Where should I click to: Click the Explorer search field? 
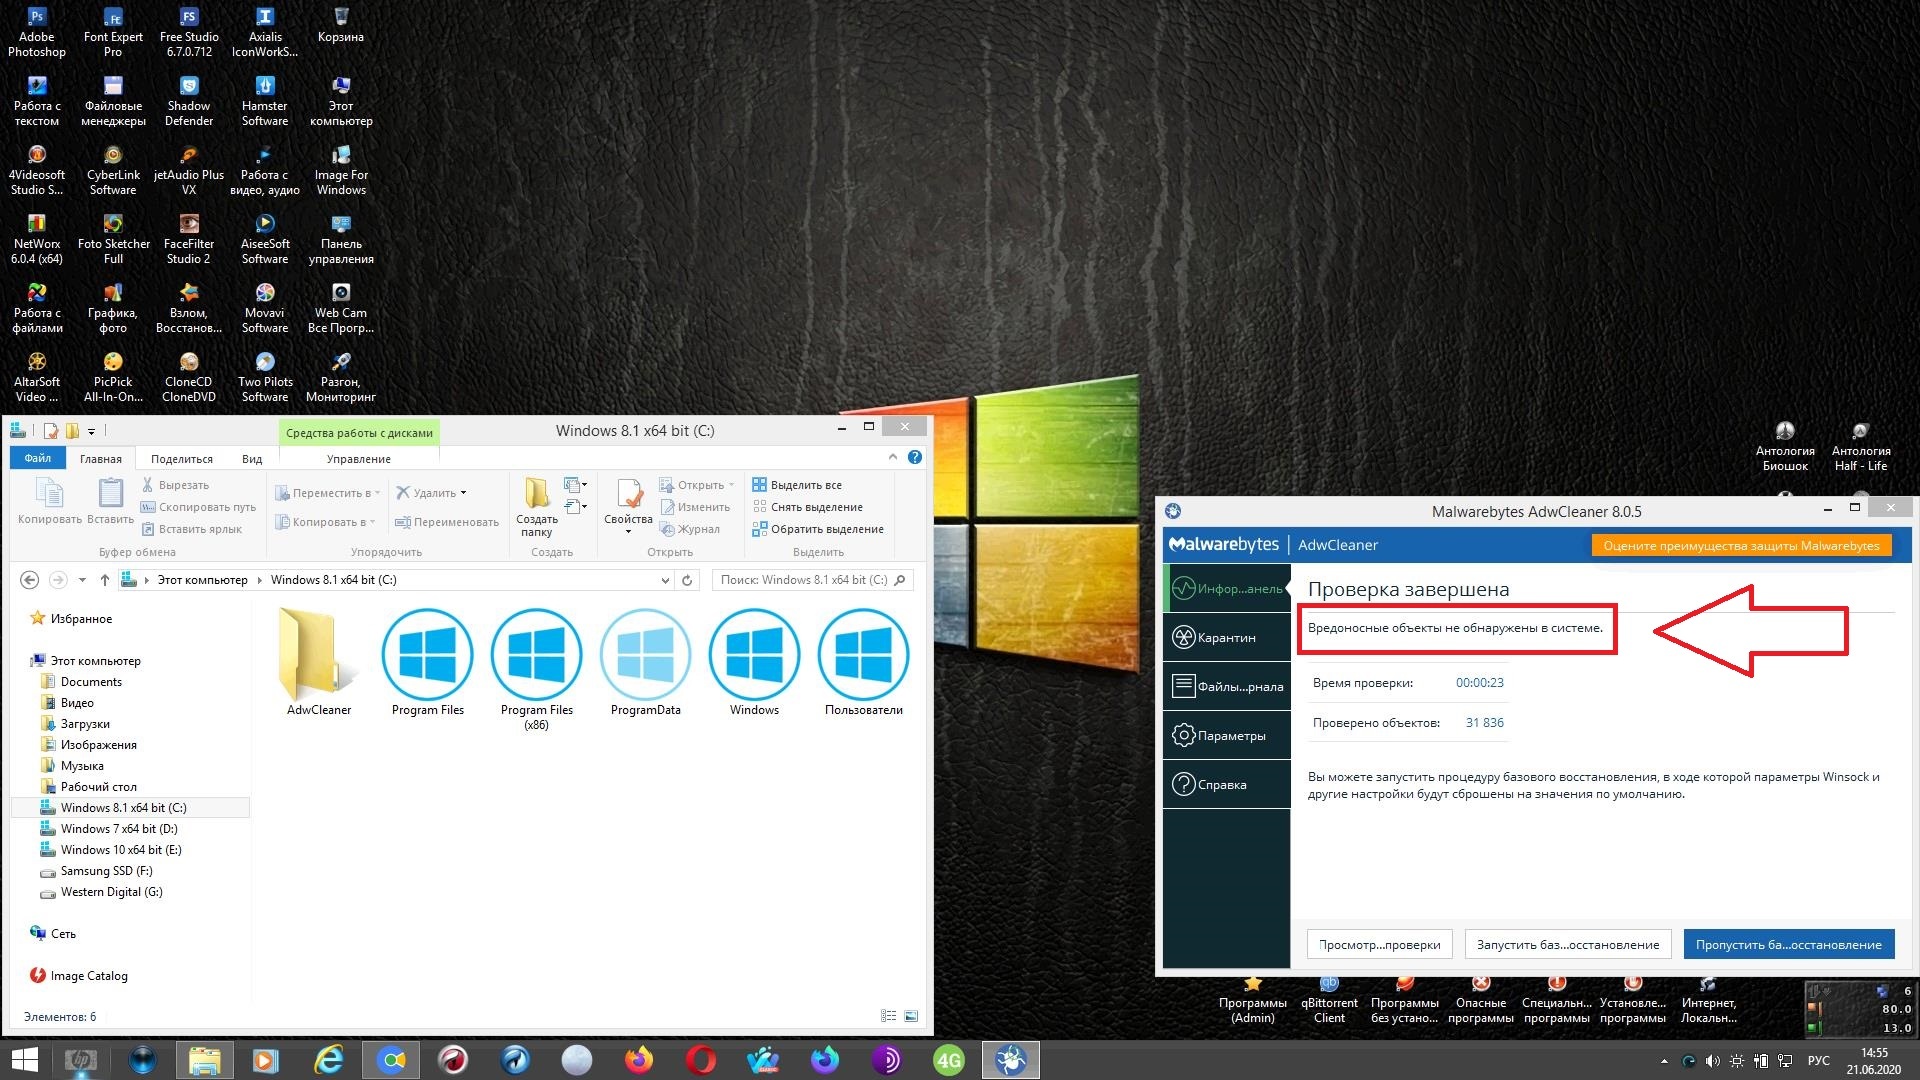tap(812, 580)
